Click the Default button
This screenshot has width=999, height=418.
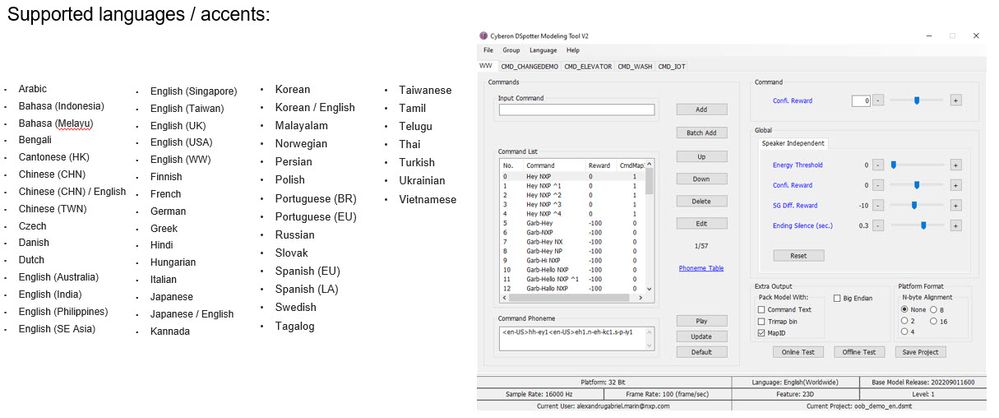coord(701,352)
